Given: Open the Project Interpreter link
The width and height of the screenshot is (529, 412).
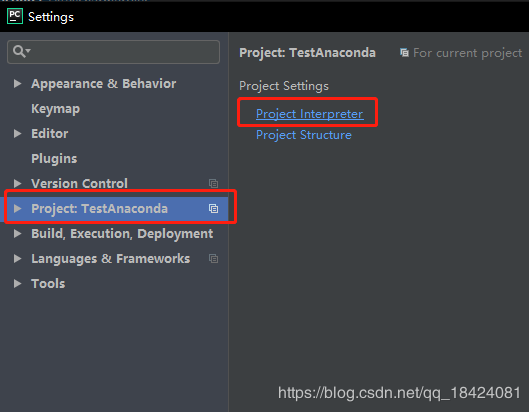Looking at the screenshot, I should [x=309, y=114].
